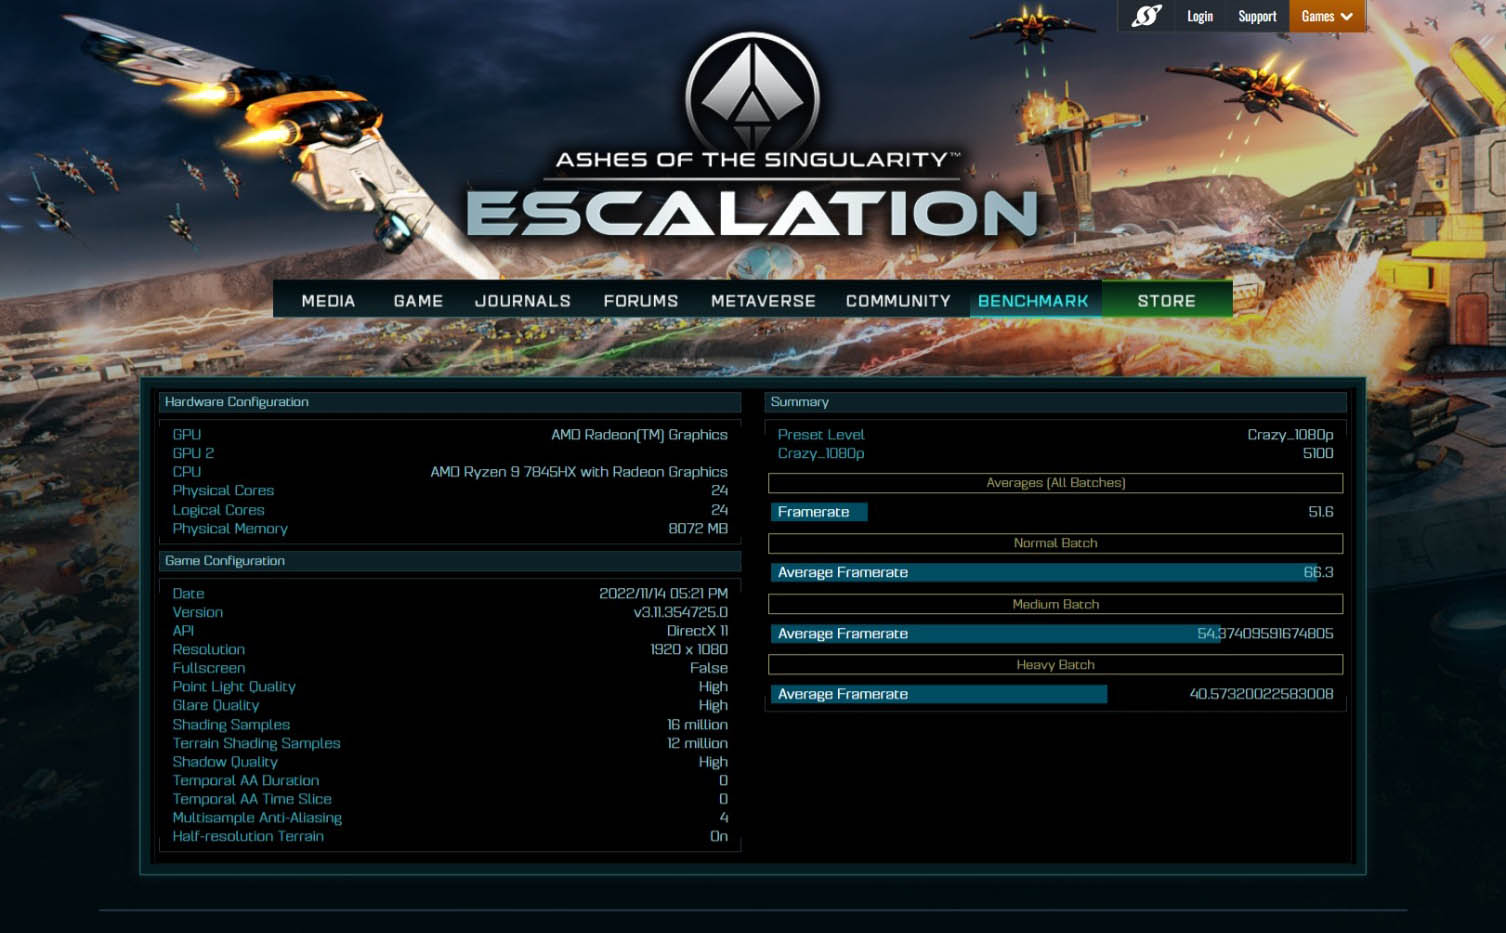
Task: Click the Averages (All Batches) header bar
Action: (x=1055, y=483)
